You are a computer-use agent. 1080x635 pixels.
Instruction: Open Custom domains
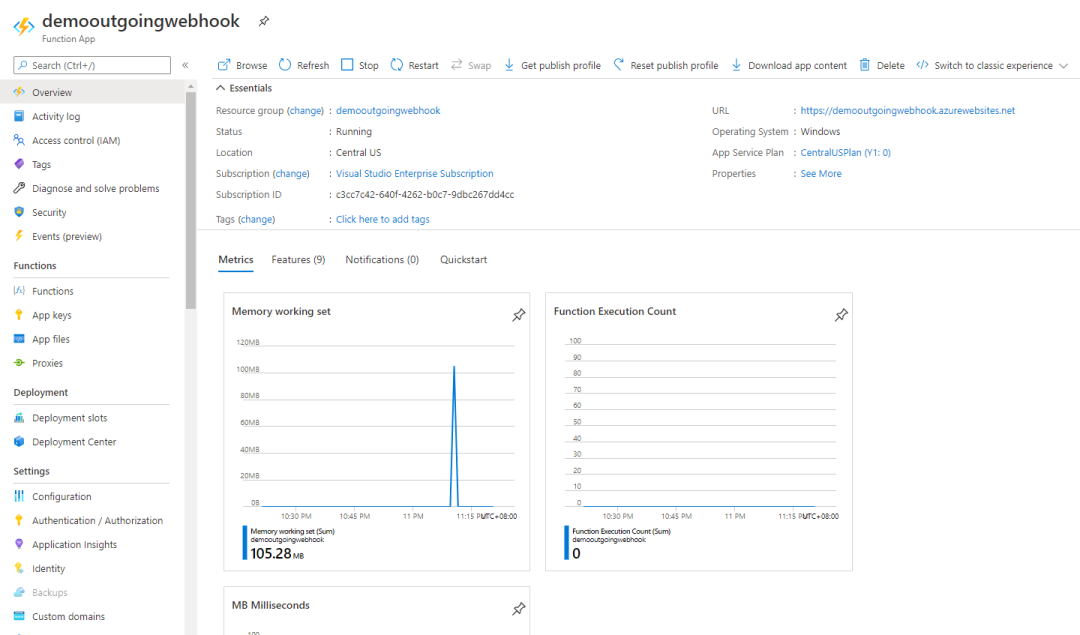point(92,616)
